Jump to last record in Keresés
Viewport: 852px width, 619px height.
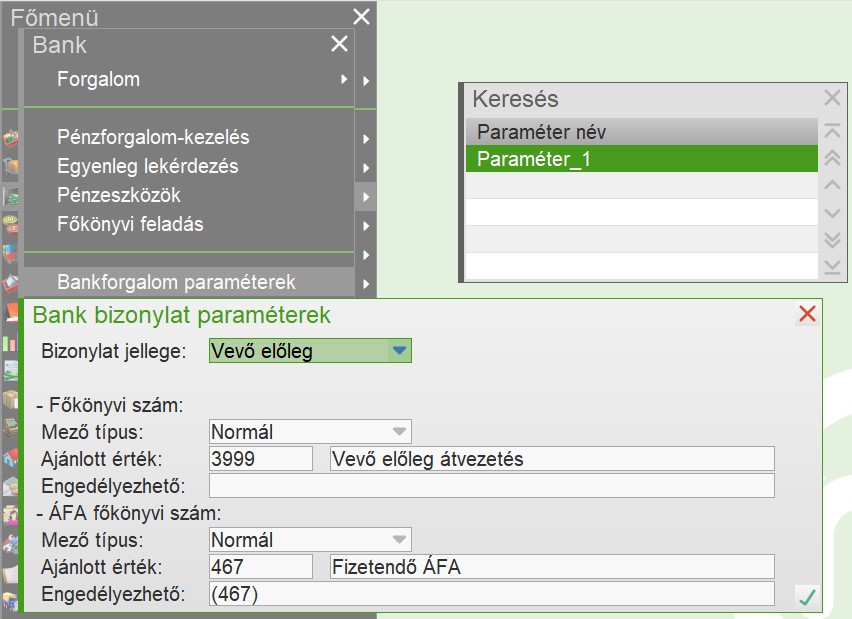pyautogui.click(x=832, y=267)
